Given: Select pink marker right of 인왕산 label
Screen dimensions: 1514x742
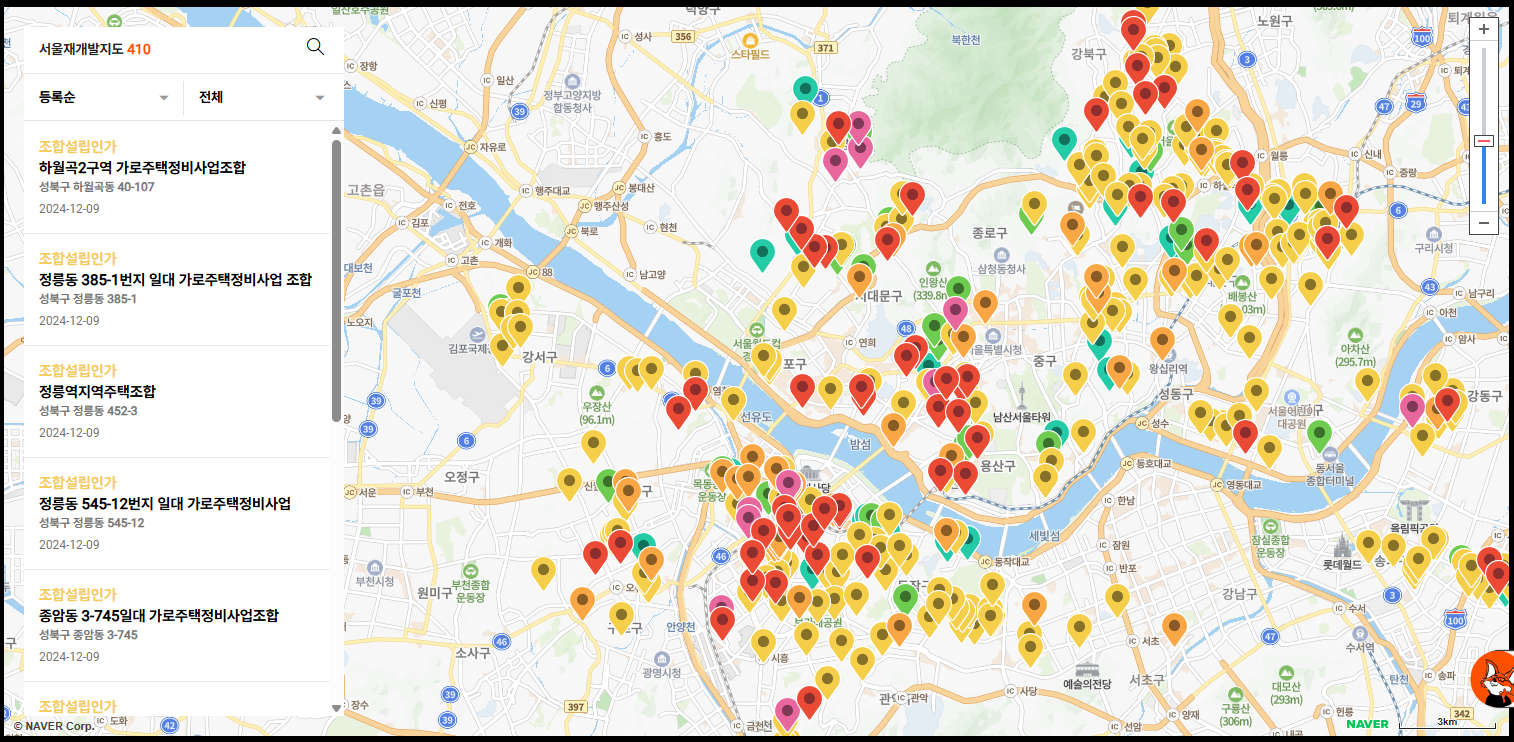Looking at the screenshot, I should (x=956, y=312).
